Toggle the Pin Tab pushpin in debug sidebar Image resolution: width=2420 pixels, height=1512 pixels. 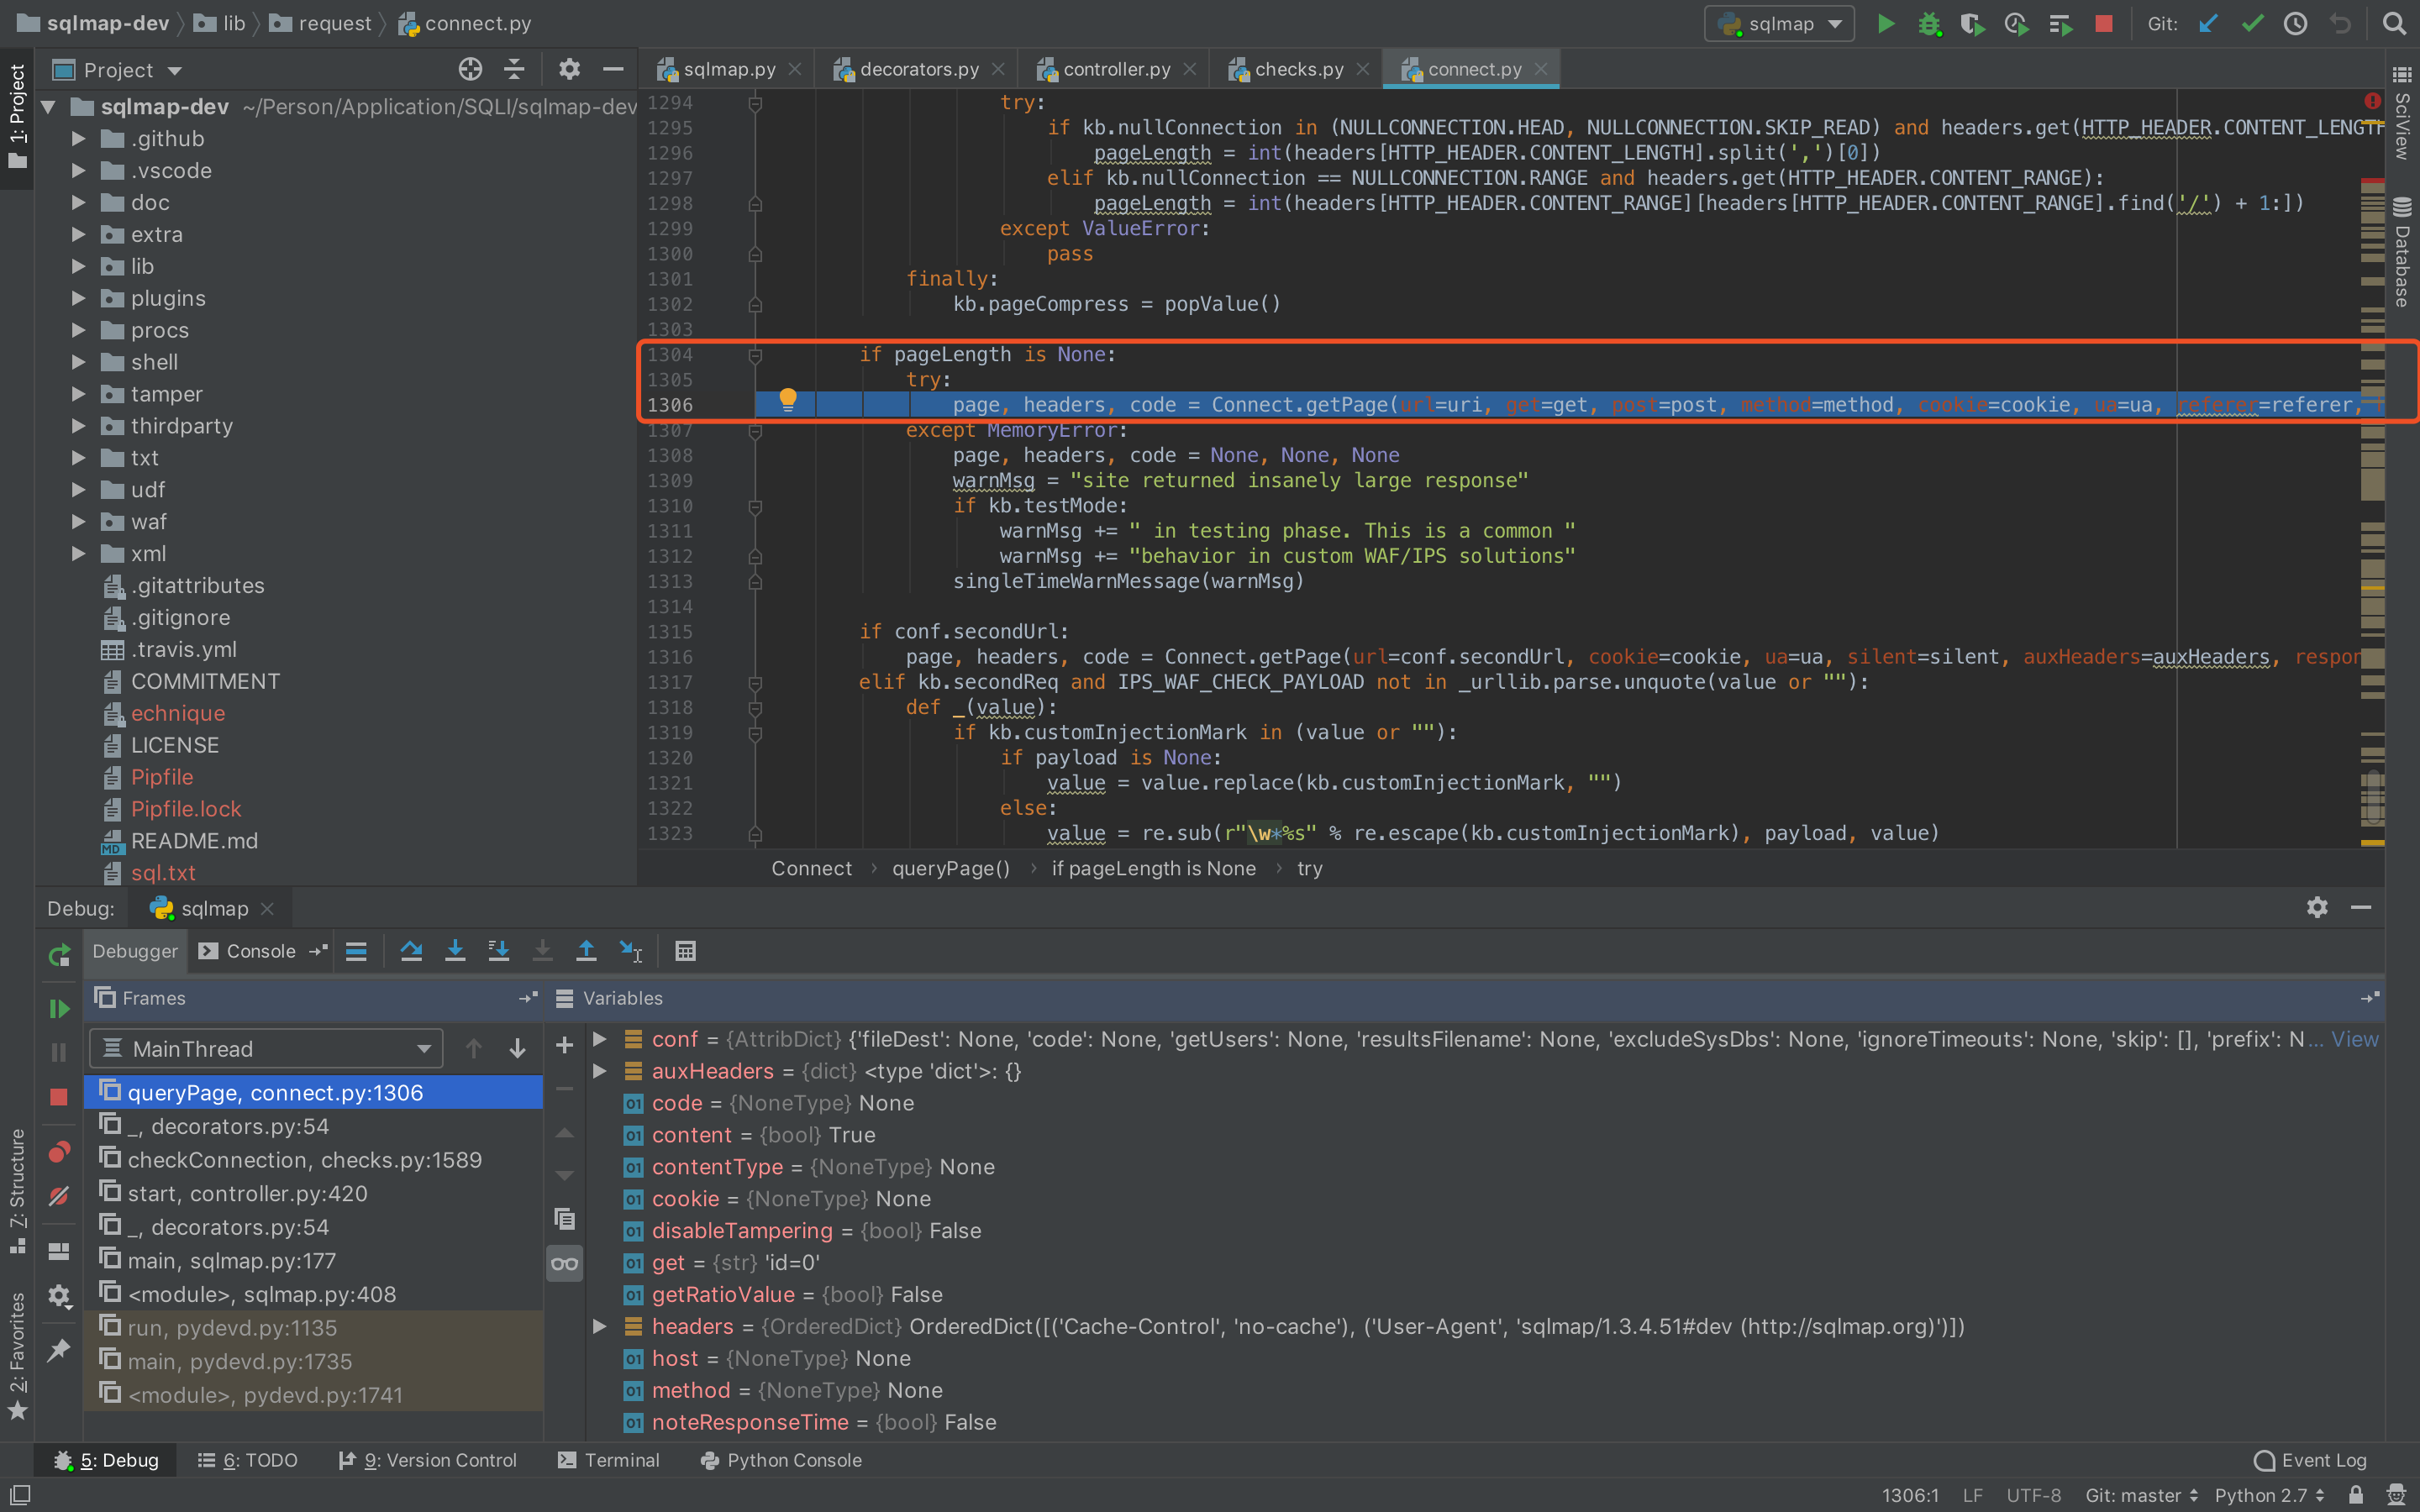click(x=59, y=1350)
